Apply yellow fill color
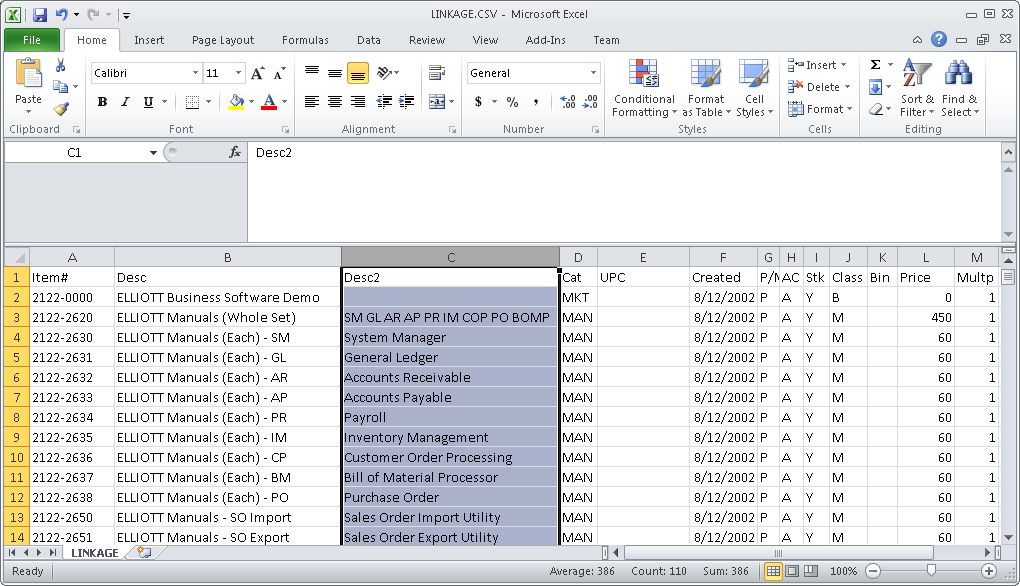The image size is (1020, 586). click(237, 101)
